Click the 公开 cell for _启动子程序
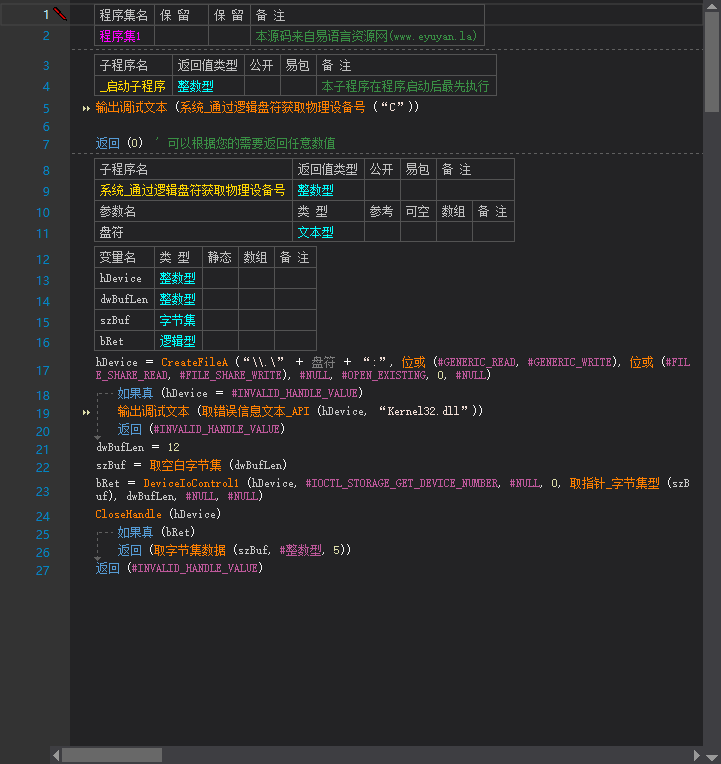 coord(262,86)
